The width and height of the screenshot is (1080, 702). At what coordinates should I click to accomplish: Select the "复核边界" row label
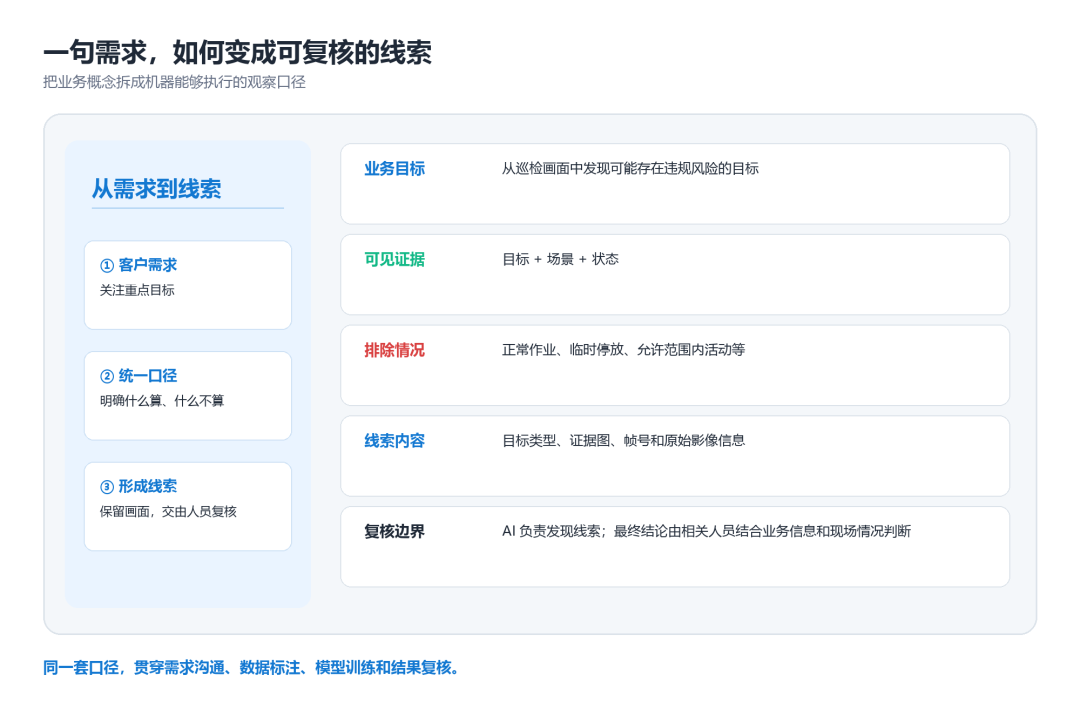[395, 531]
